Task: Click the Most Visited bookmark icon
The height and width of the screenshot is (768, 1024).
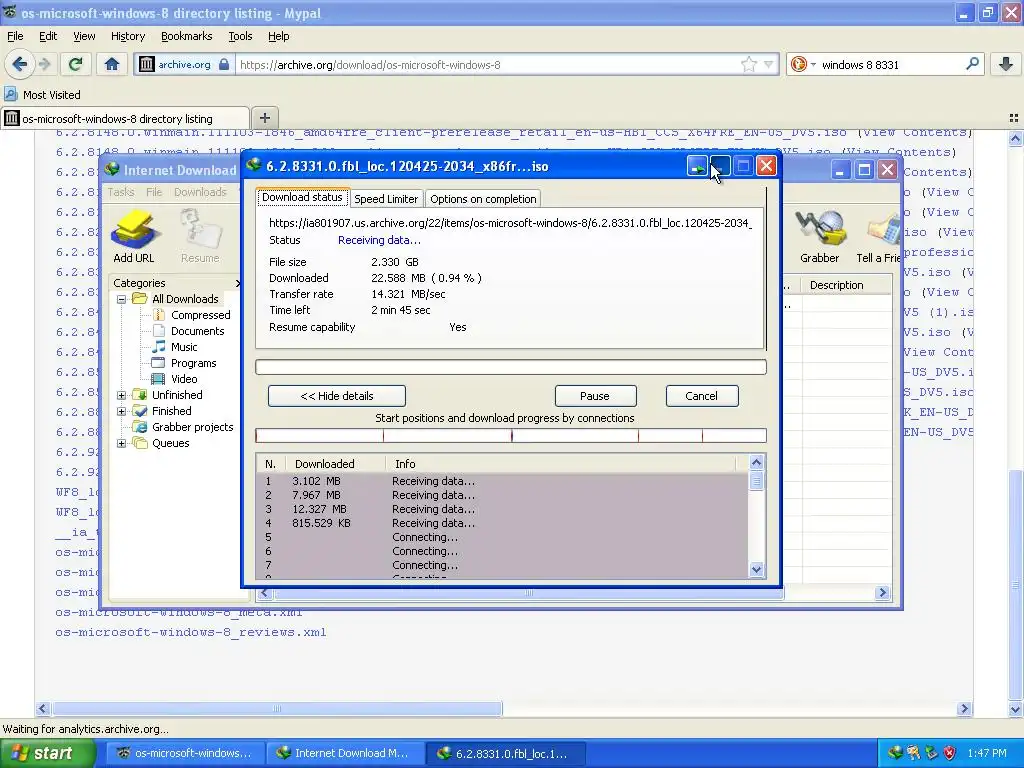Action: point(11,94)
